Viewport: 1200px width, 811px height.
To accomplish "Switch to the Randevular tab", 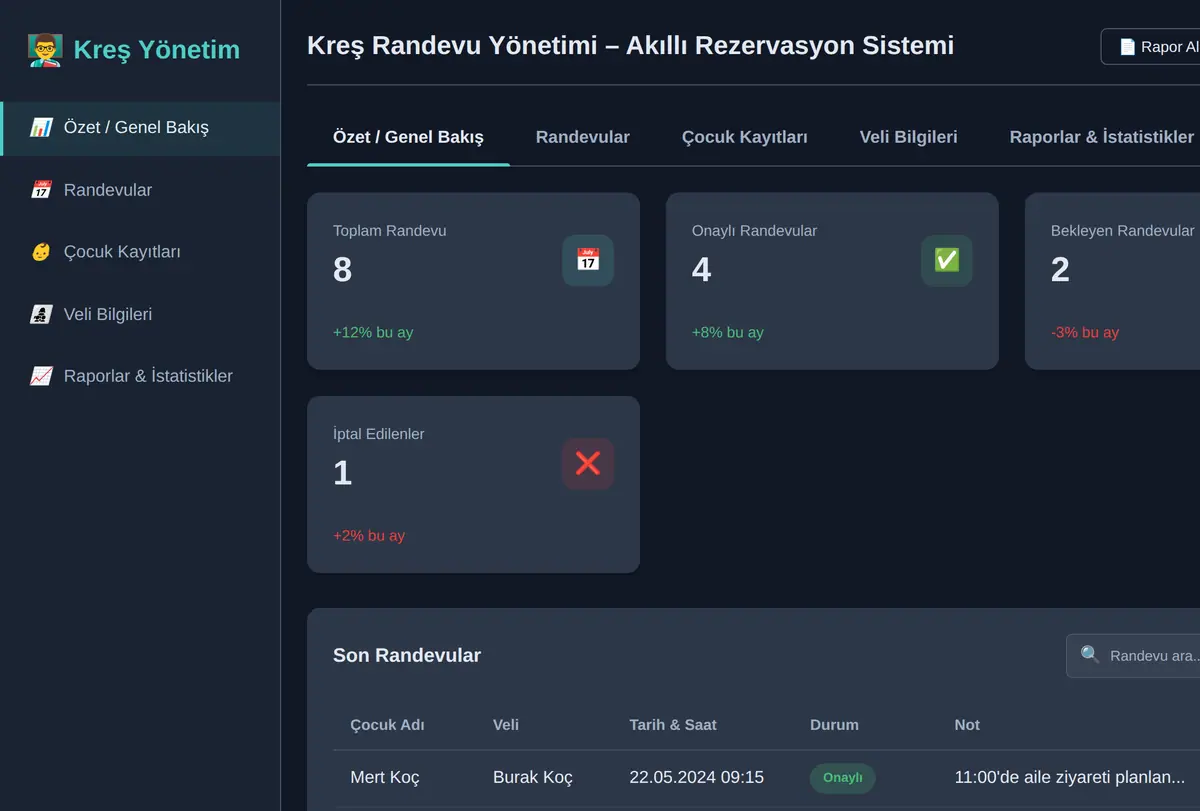I will tap(583, 137).
